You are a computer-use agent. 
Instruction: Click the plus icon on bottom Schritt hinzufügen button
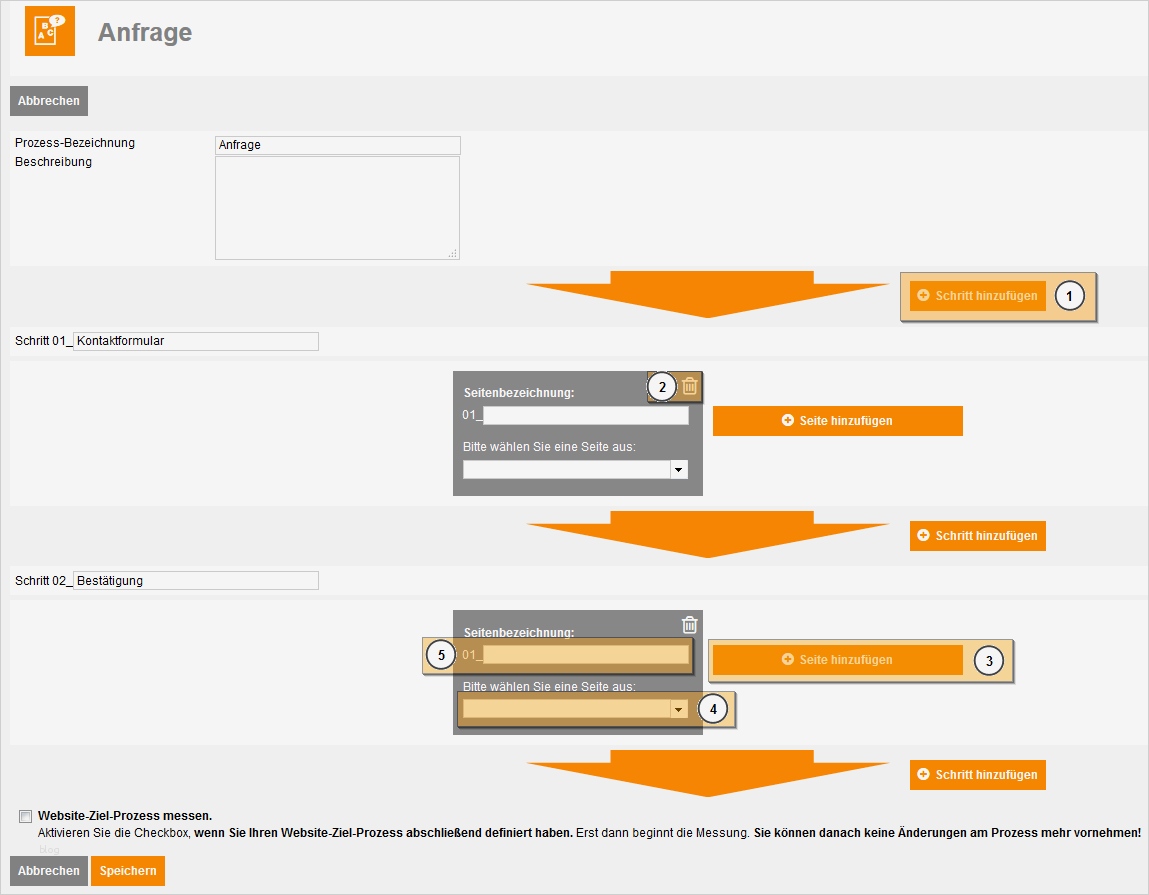[923, 775]
